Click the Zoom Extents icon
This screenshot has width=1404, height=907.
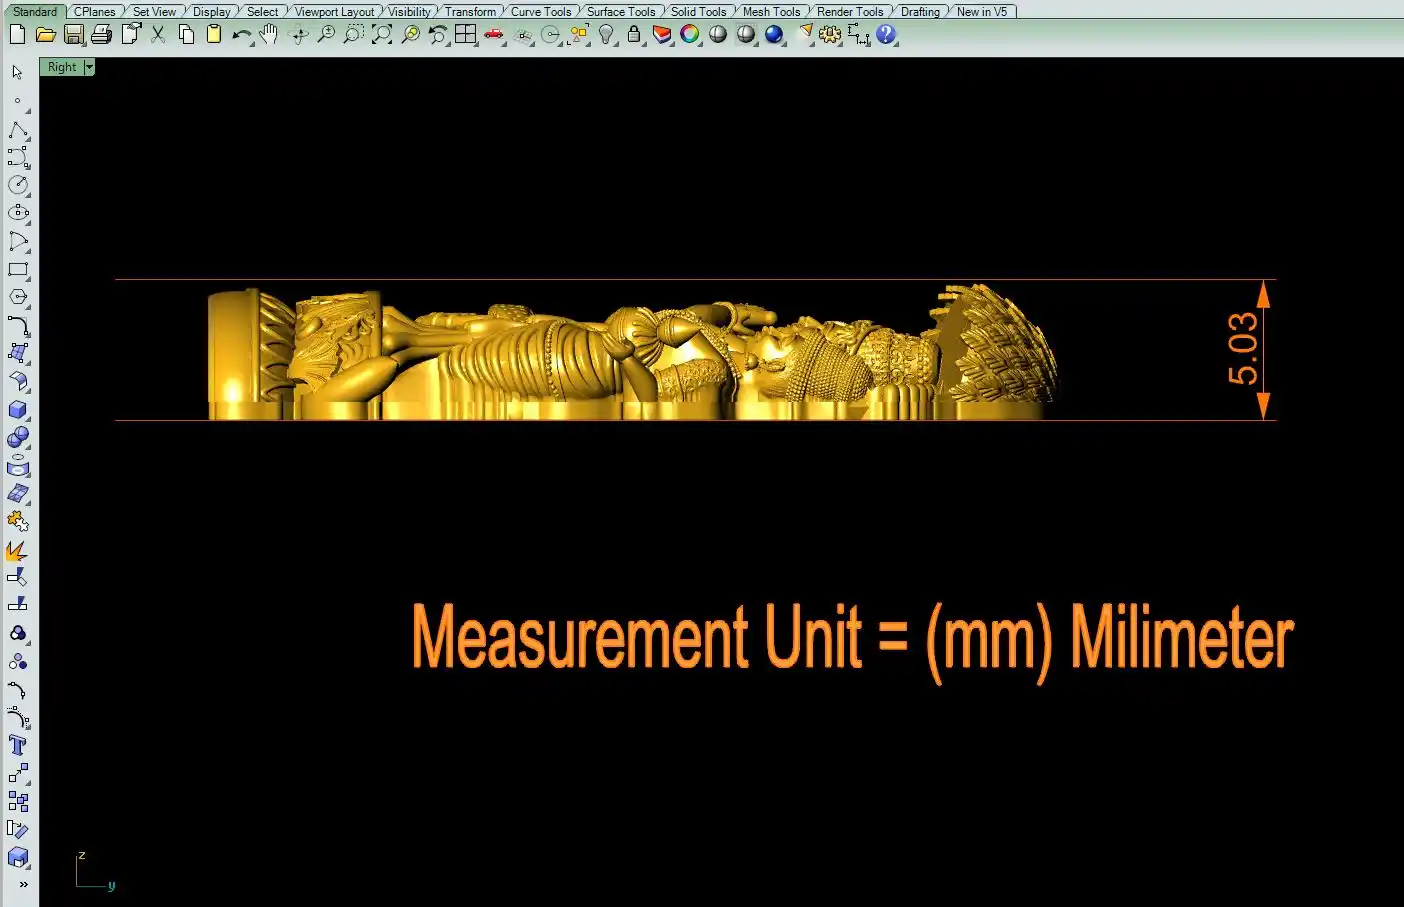382,34
